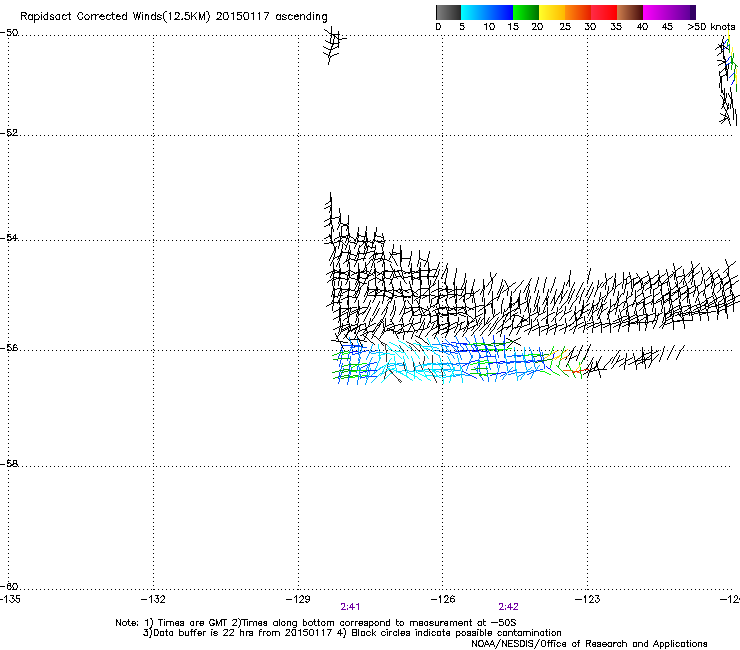Click the '-123' longitude axis label

(588, 599)
